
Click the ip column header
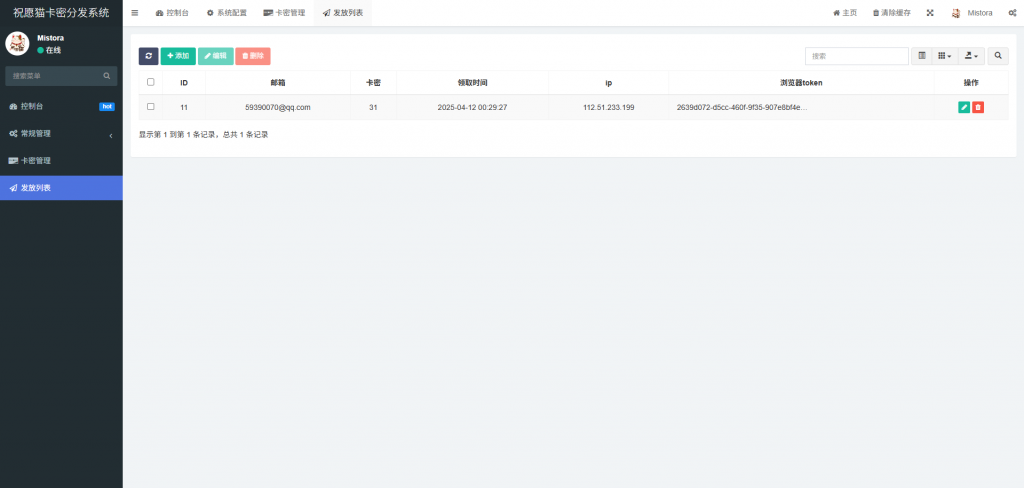click(x=609, y=83)
